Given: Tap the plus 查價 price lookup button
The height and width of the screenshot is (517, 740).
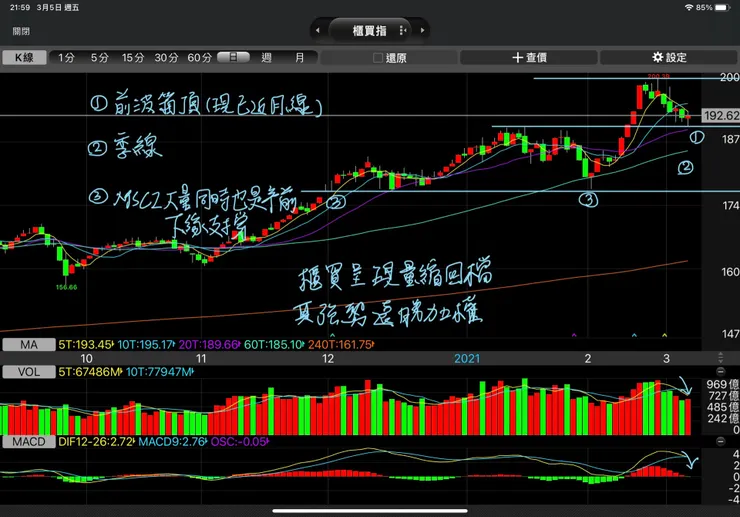Looking at the screenshot, I should [529, 58].
